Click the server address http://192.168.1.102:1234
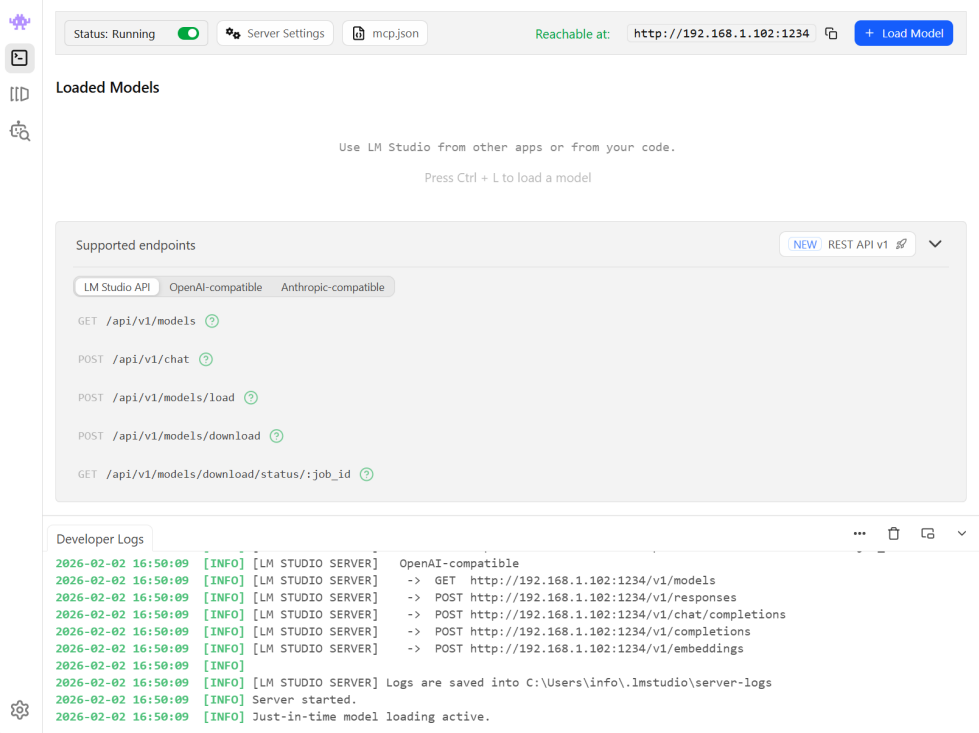979x733 pixels. tap(721, 33)
